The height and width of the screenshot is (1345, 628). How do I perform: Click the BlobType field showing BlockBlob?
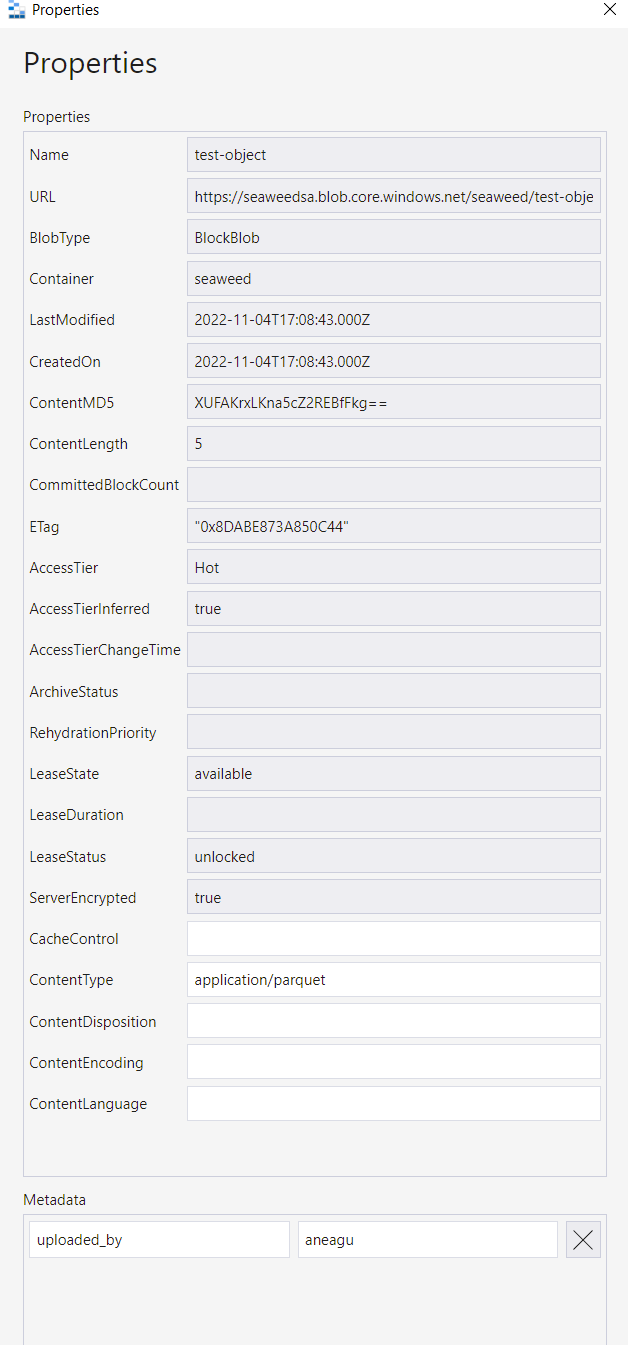(x=393, y=237)
